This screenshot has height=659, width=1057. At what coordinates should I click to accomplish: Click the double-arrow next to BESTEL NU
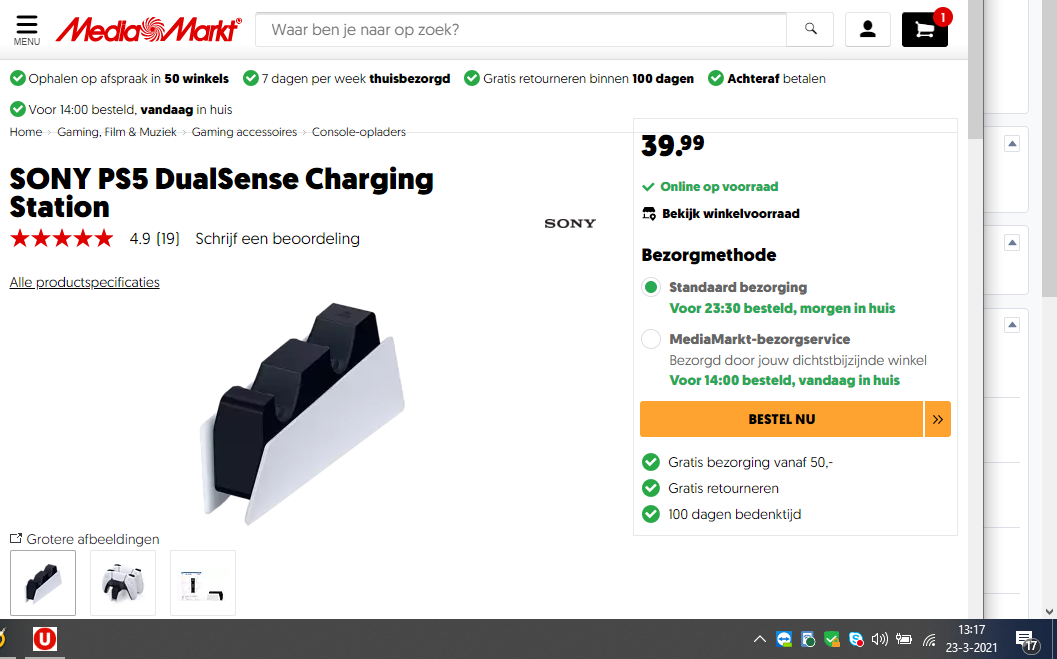(x=938, y=419)
